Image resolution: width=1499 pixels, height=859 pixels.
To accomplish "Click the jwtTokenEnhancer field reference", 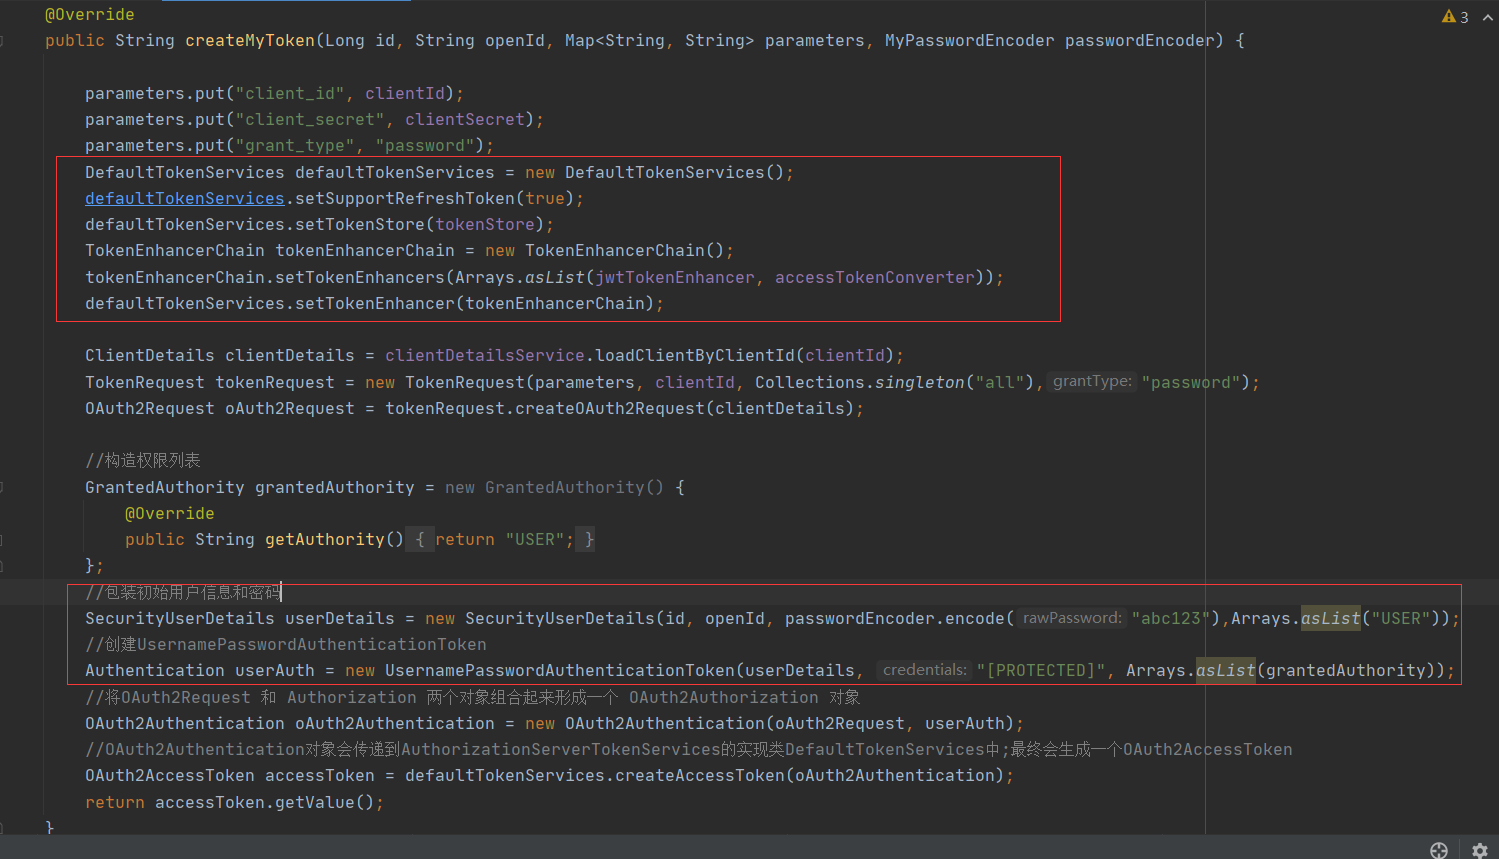I will 675,277.
